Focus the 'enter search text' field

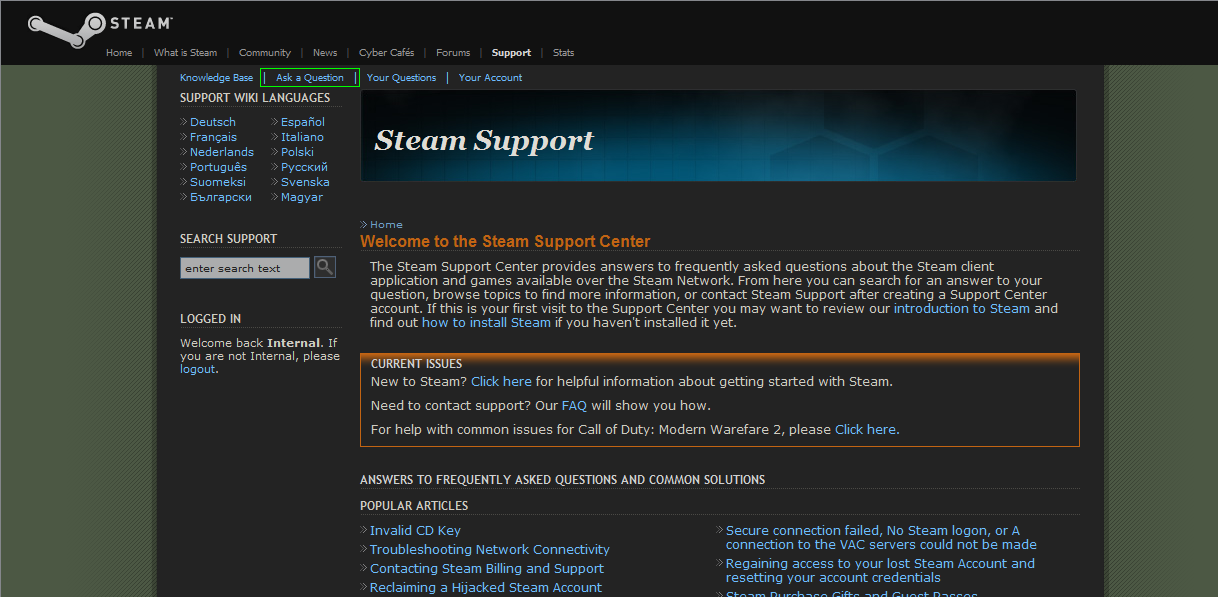coord(245,268)
